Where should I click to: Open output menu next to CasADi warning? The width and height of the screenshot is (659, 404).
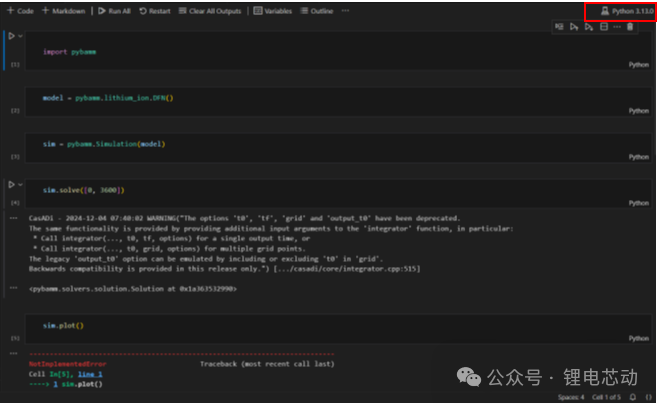pos(14,218)
